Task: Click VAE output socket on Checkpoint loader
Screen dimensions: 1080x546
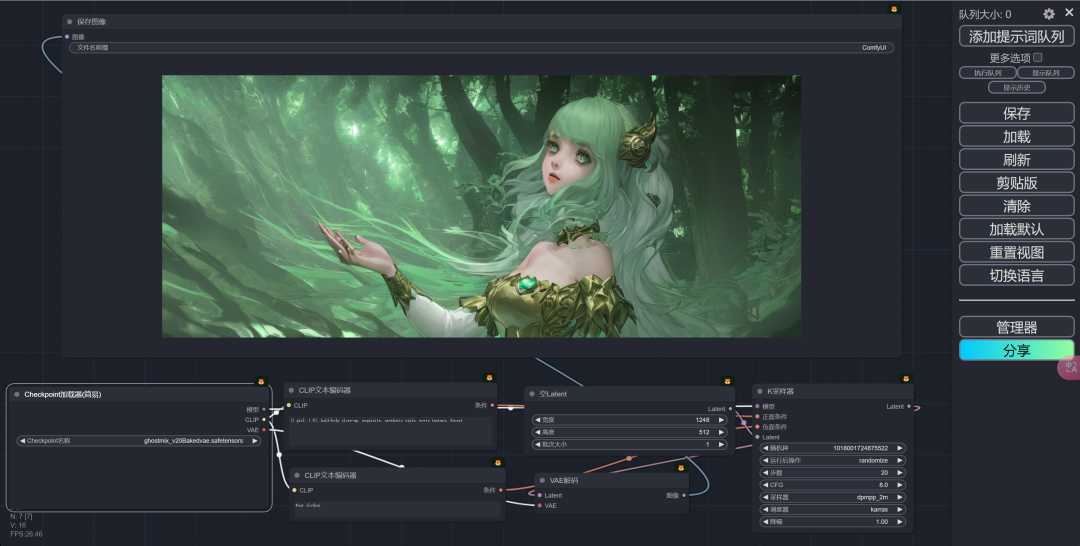Action: coord(264,430)
